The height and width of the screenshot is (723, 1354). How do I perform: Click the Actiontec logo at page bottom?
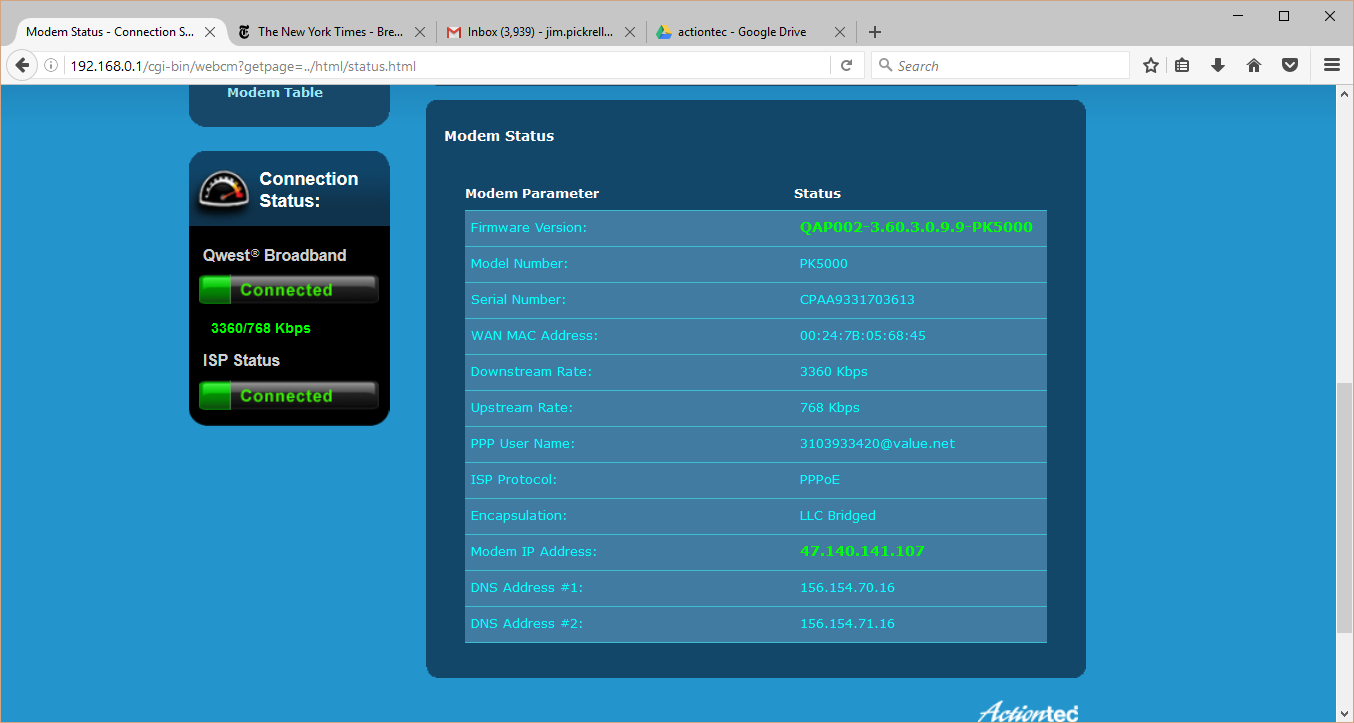coord(1028,712)
